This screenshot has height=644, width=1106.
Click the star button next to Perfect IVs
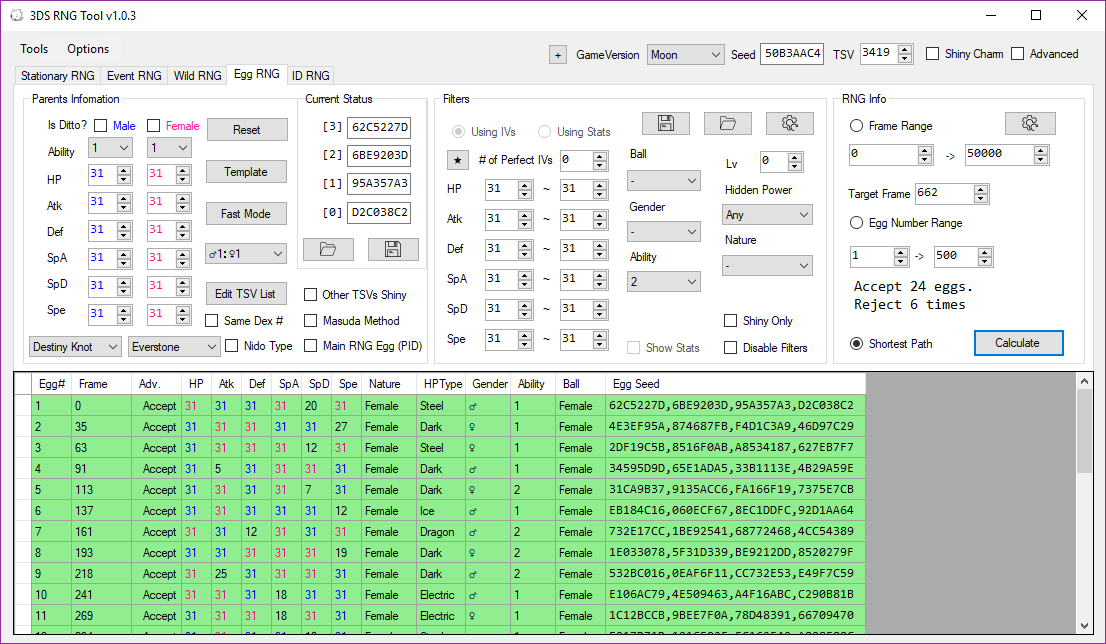pyautogui.click(x=457, y=160)
